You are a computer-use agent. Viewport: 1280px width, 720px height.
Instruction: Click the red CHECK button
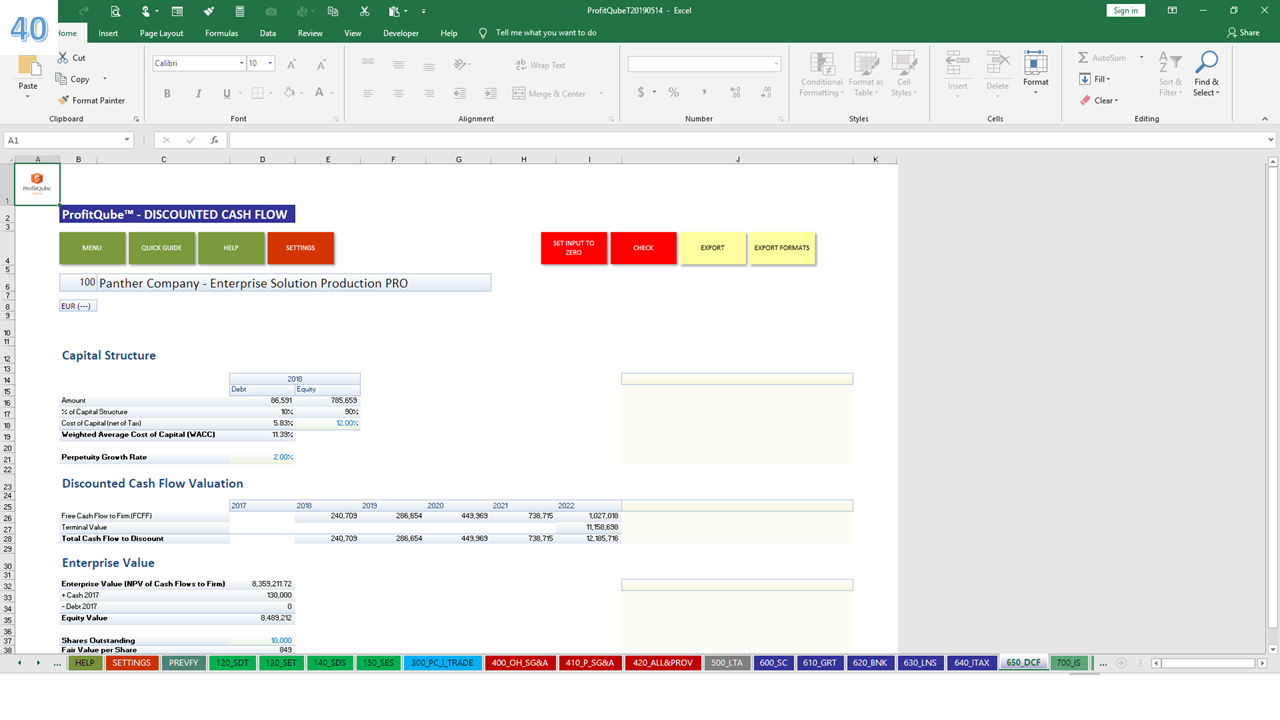[643, 248]
